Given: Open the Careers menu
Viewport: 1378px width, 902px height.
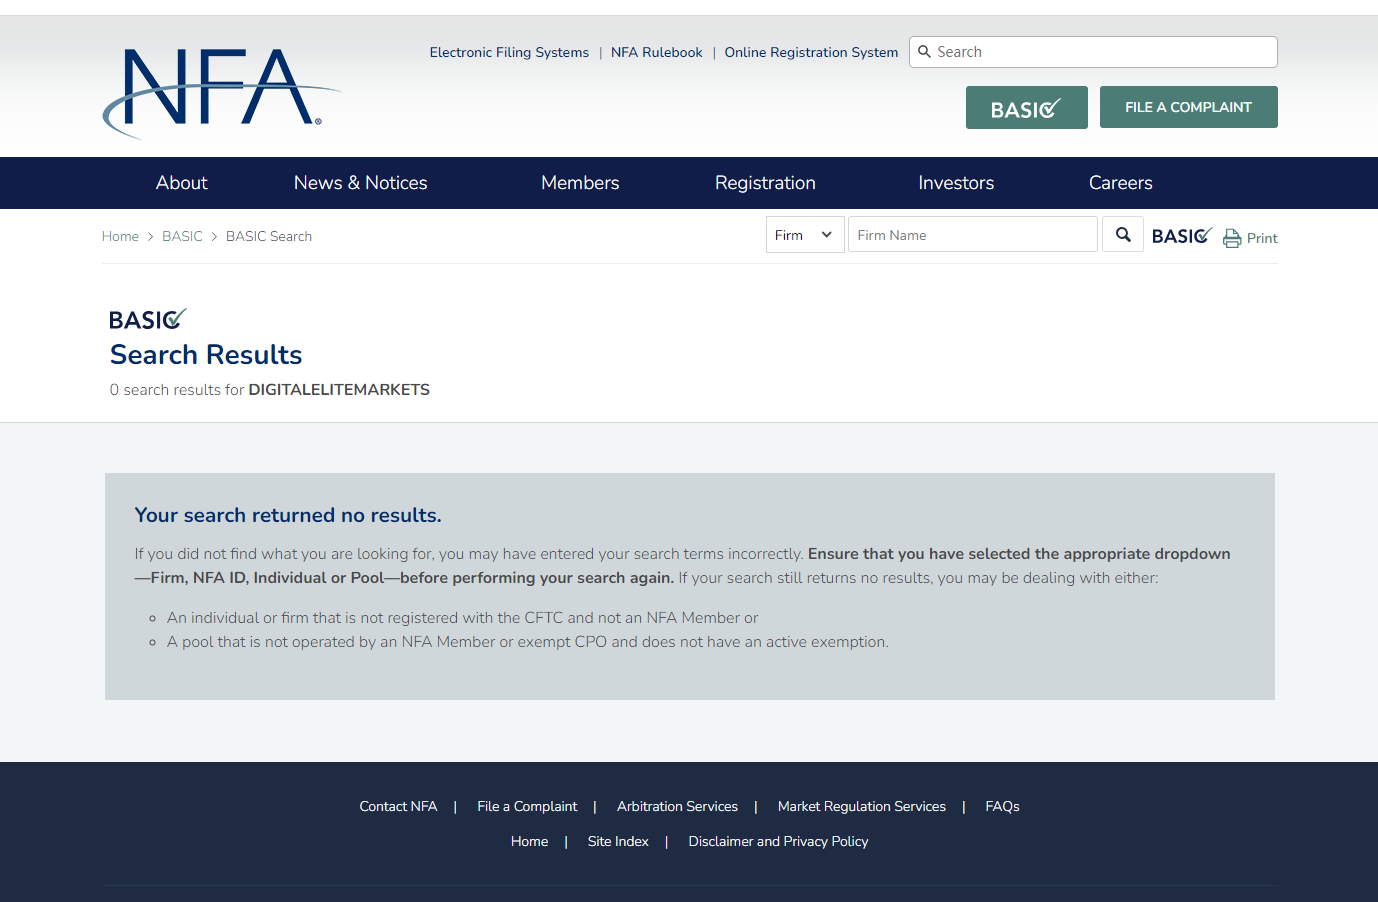Looking at the screenshot, I should coord(1121,183).
